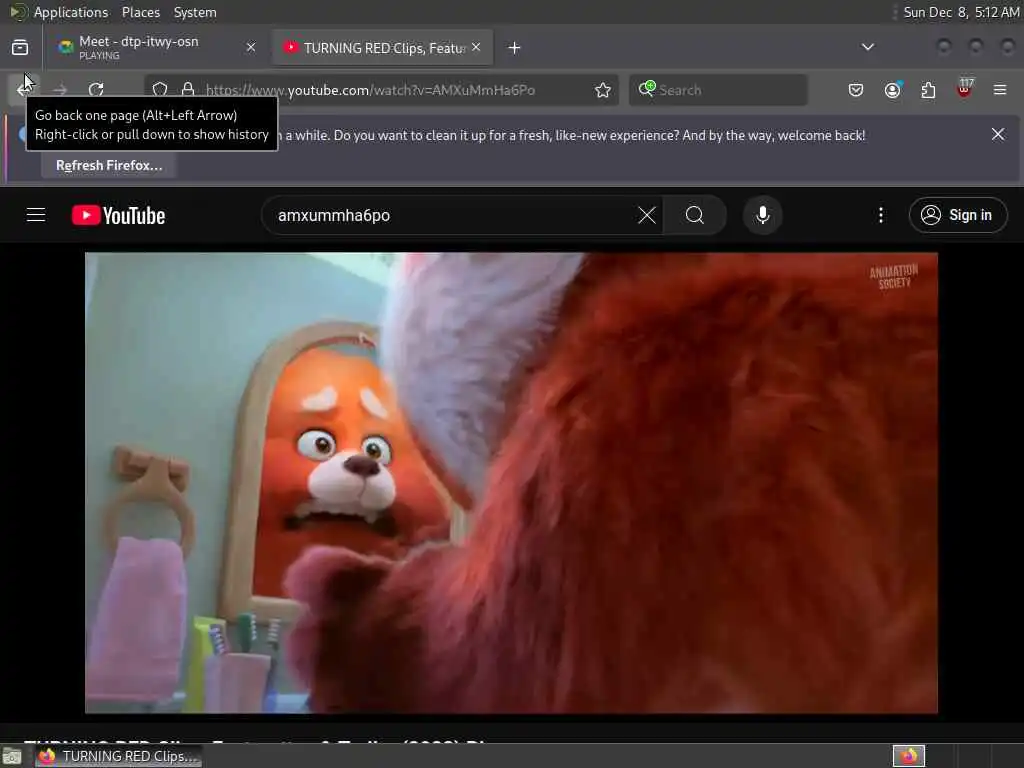
Task: Click the Firefox Search box
Action: pos(718,89)
